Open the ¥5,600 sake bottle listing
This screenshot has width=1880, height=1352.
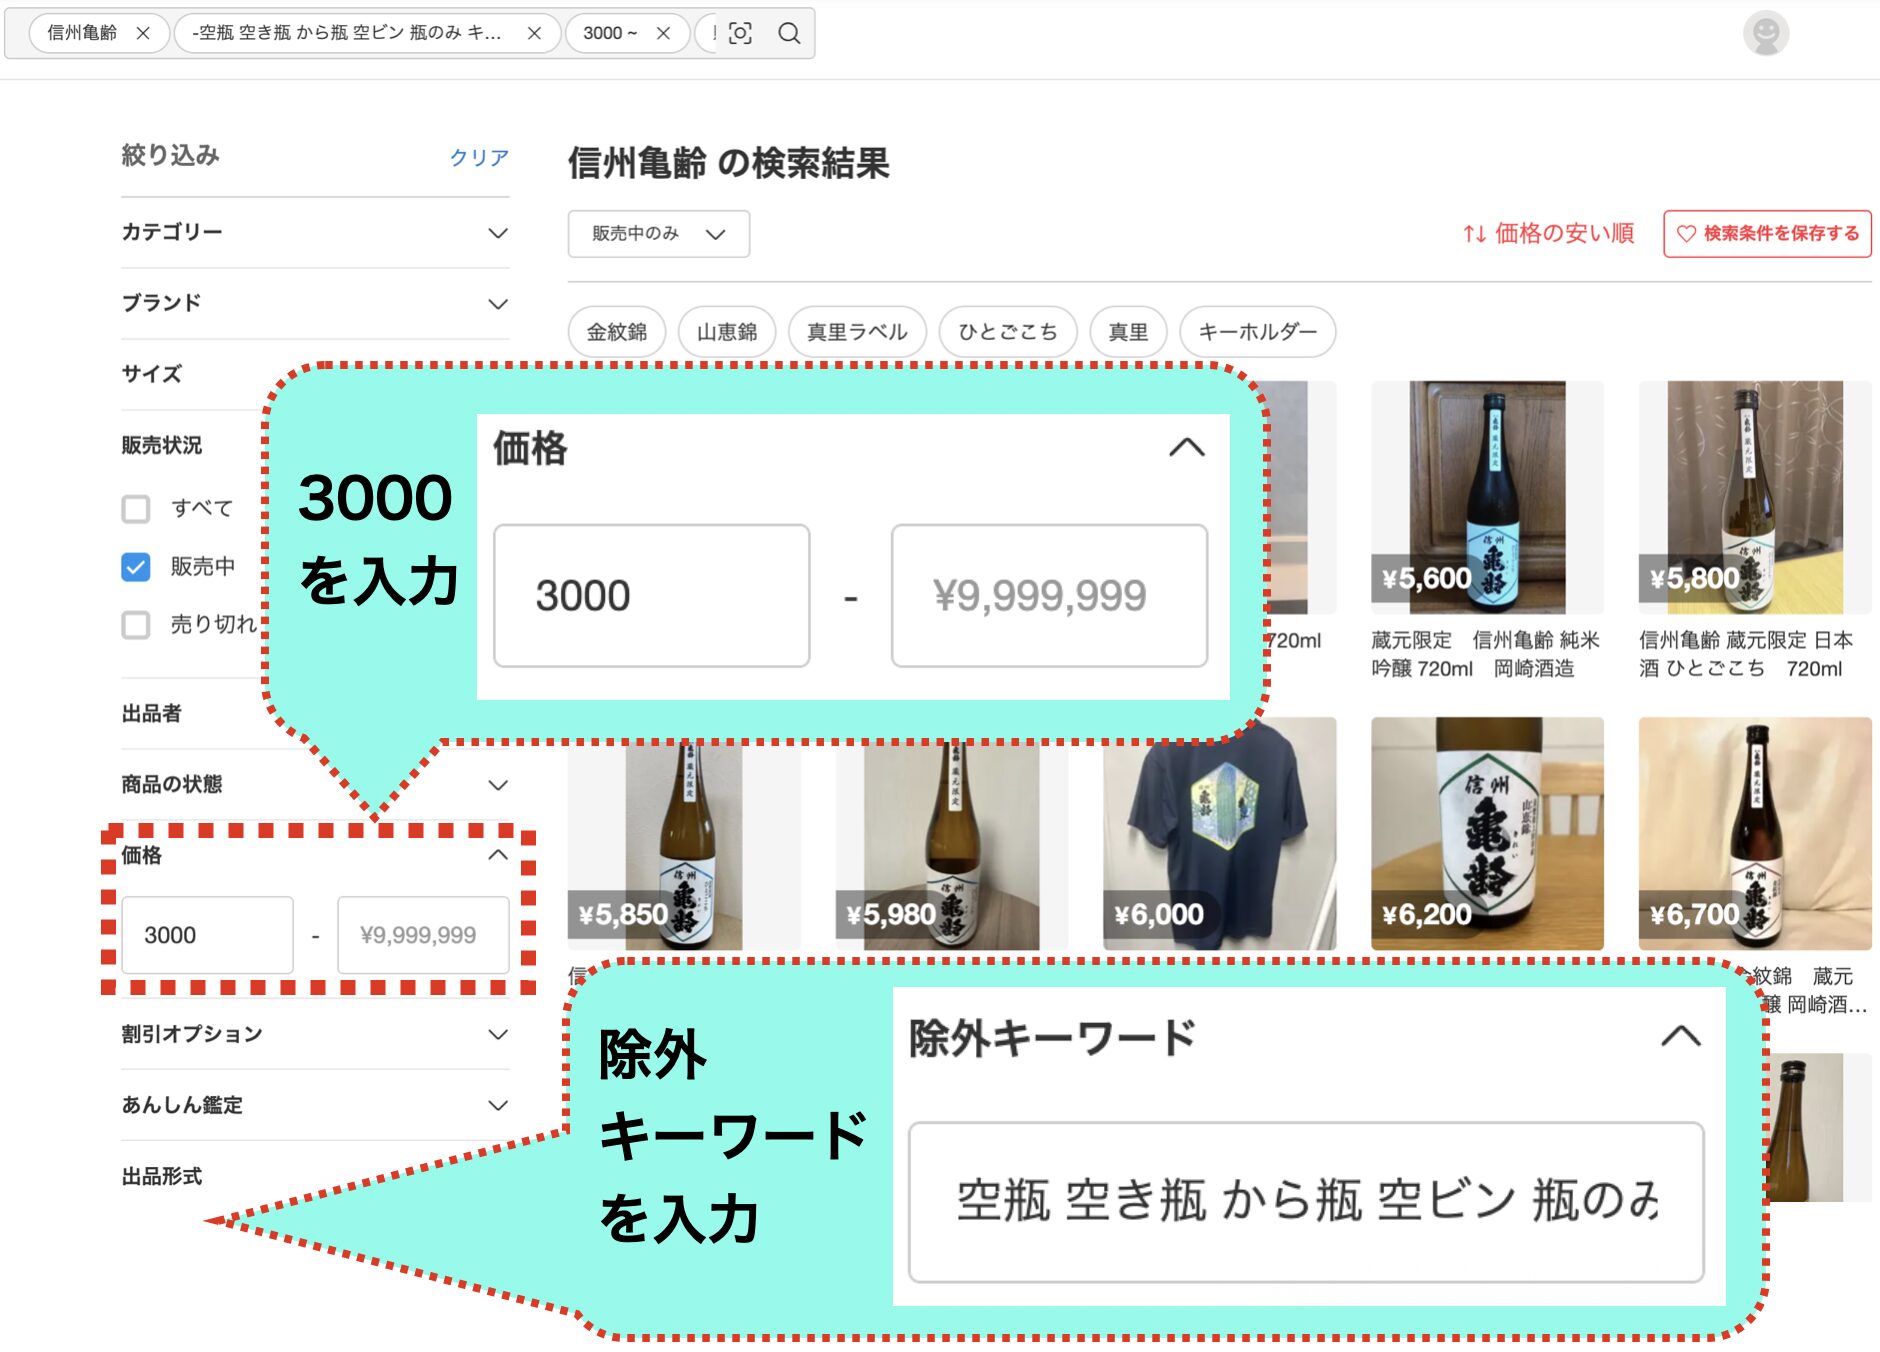click(1487, 497)
